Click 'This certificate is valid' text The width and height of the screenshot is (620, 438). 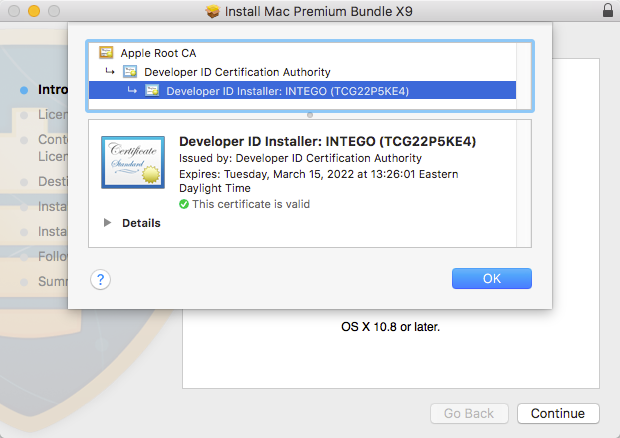251,204
